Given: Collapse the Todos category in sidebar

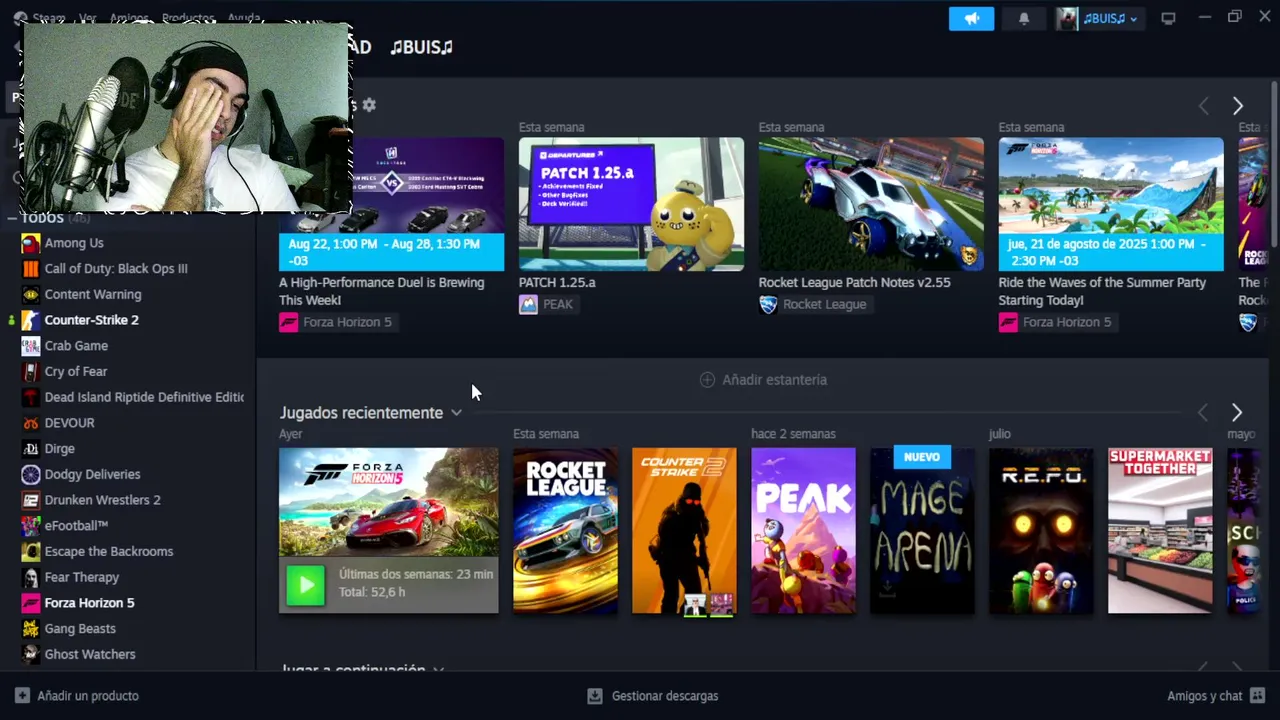Looking at the screenshot, I should (12, 217).
